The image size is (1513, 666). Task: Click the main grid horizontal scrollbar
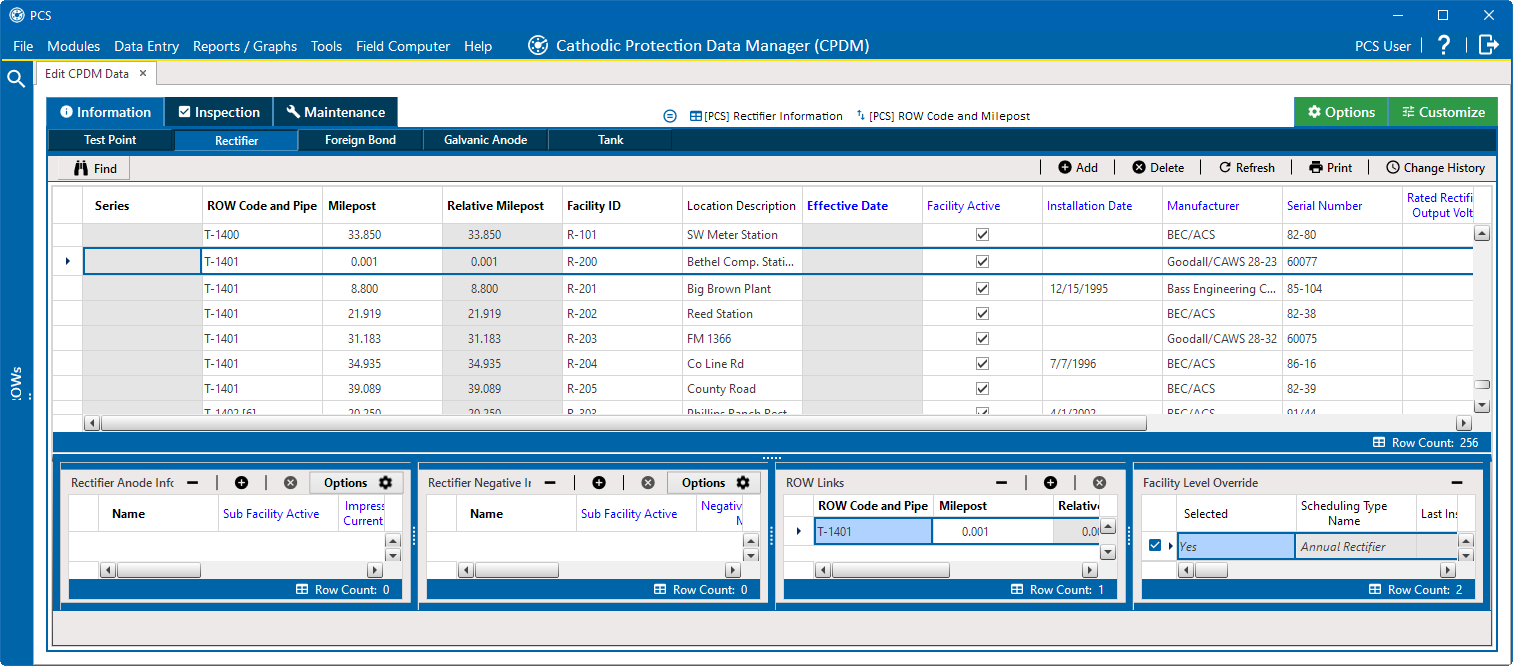623,423
